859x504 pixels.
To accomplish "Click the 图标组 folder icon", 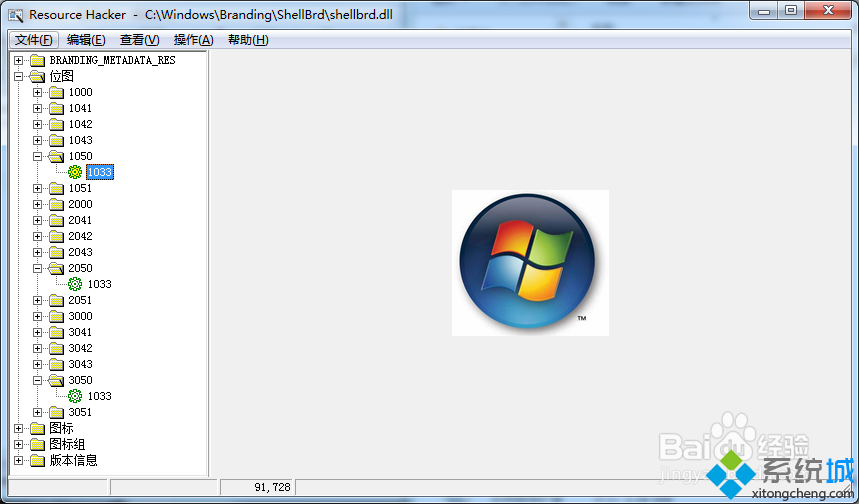I will [x=37, y=444].
